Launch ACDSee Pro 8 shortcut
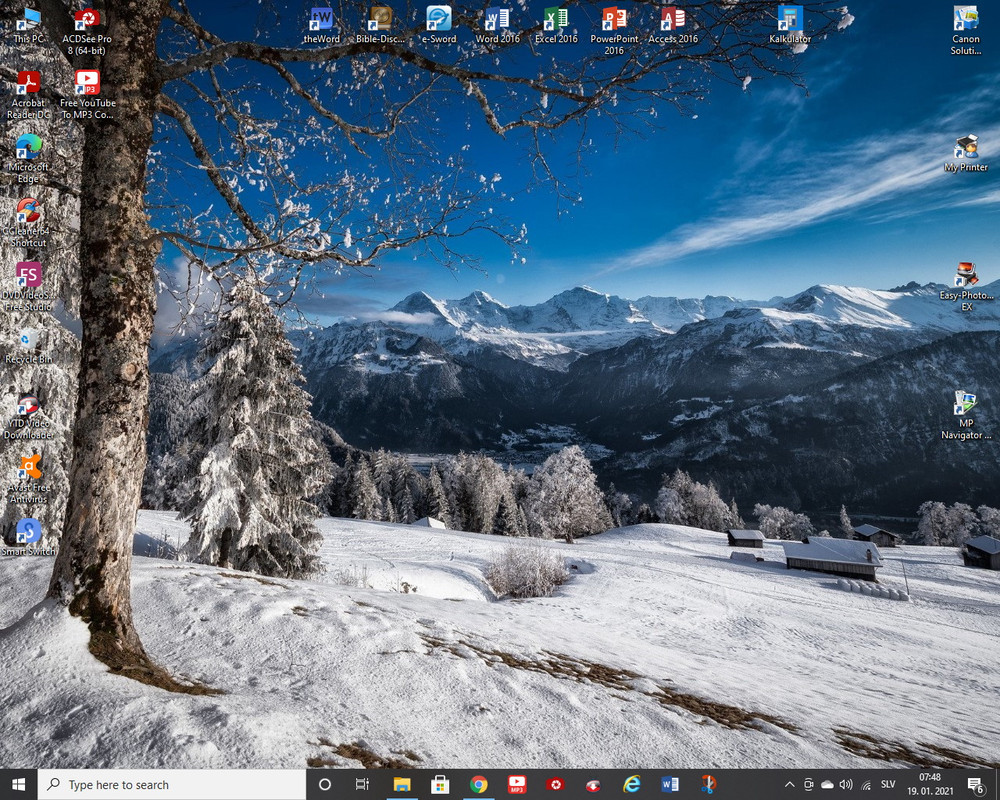Image resolution: width=1000 pixels, height=800 pixels. [x=87, y=32]
